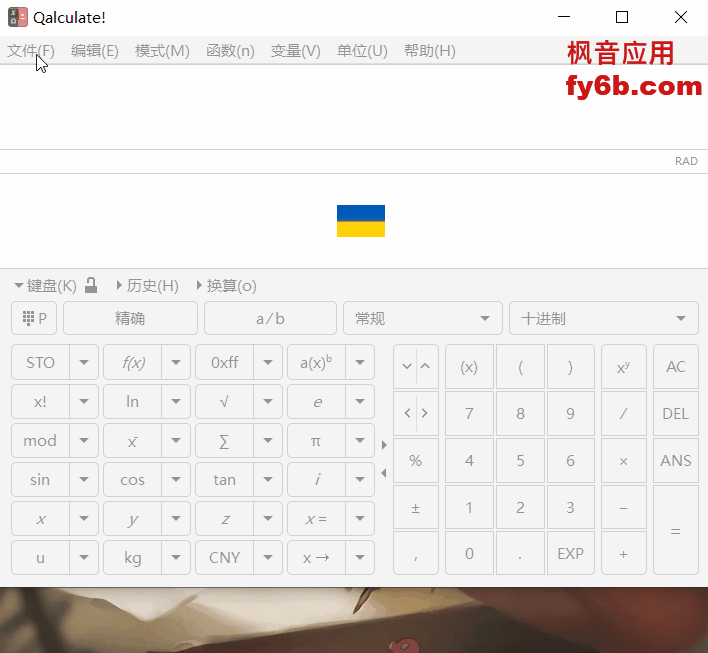This screenshot has width=708, height=653.
Task: Click the AC clear button
Action: pyautogui.click(x=675, y=366)
